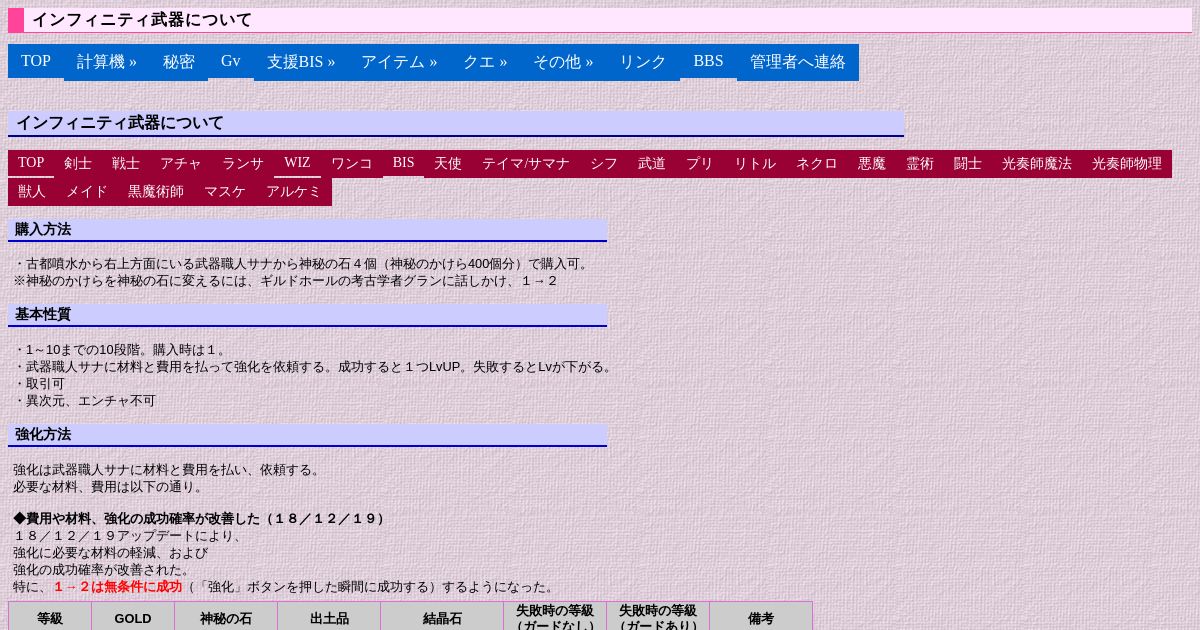1200x630 pixels.
Task: Select the 光奏師物理 class tab
Action: point(1127,164)
